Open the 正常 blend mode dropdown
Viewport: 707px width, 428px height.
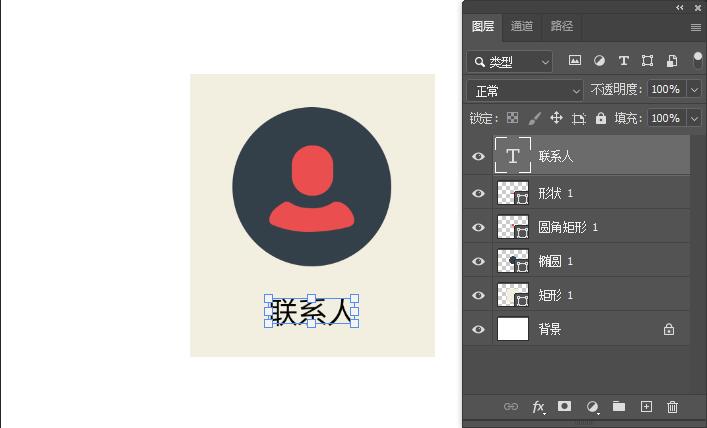(x=525, y=92)
